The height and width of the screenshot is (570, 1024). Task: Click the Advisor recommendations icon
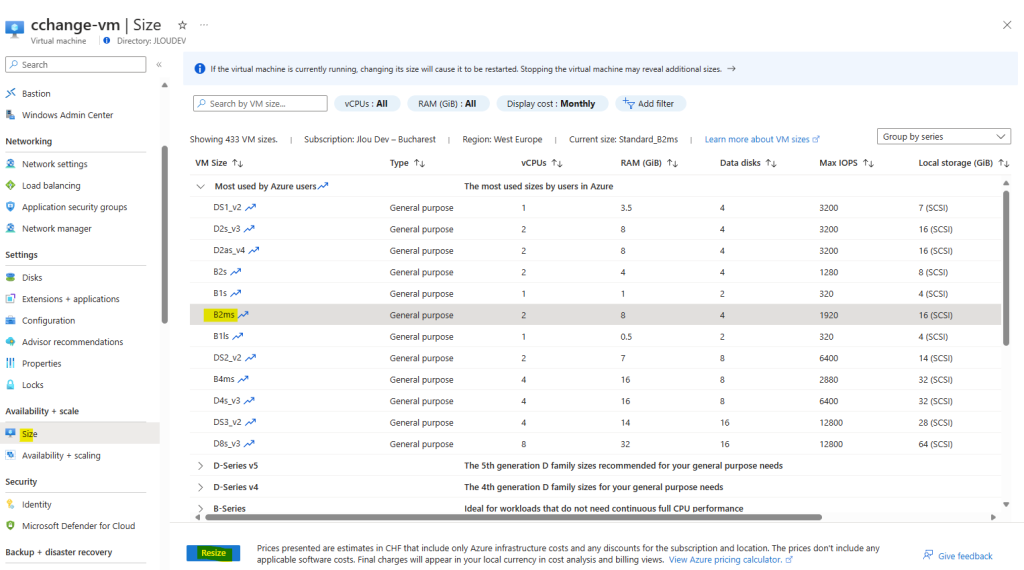[x=10, y=342]
